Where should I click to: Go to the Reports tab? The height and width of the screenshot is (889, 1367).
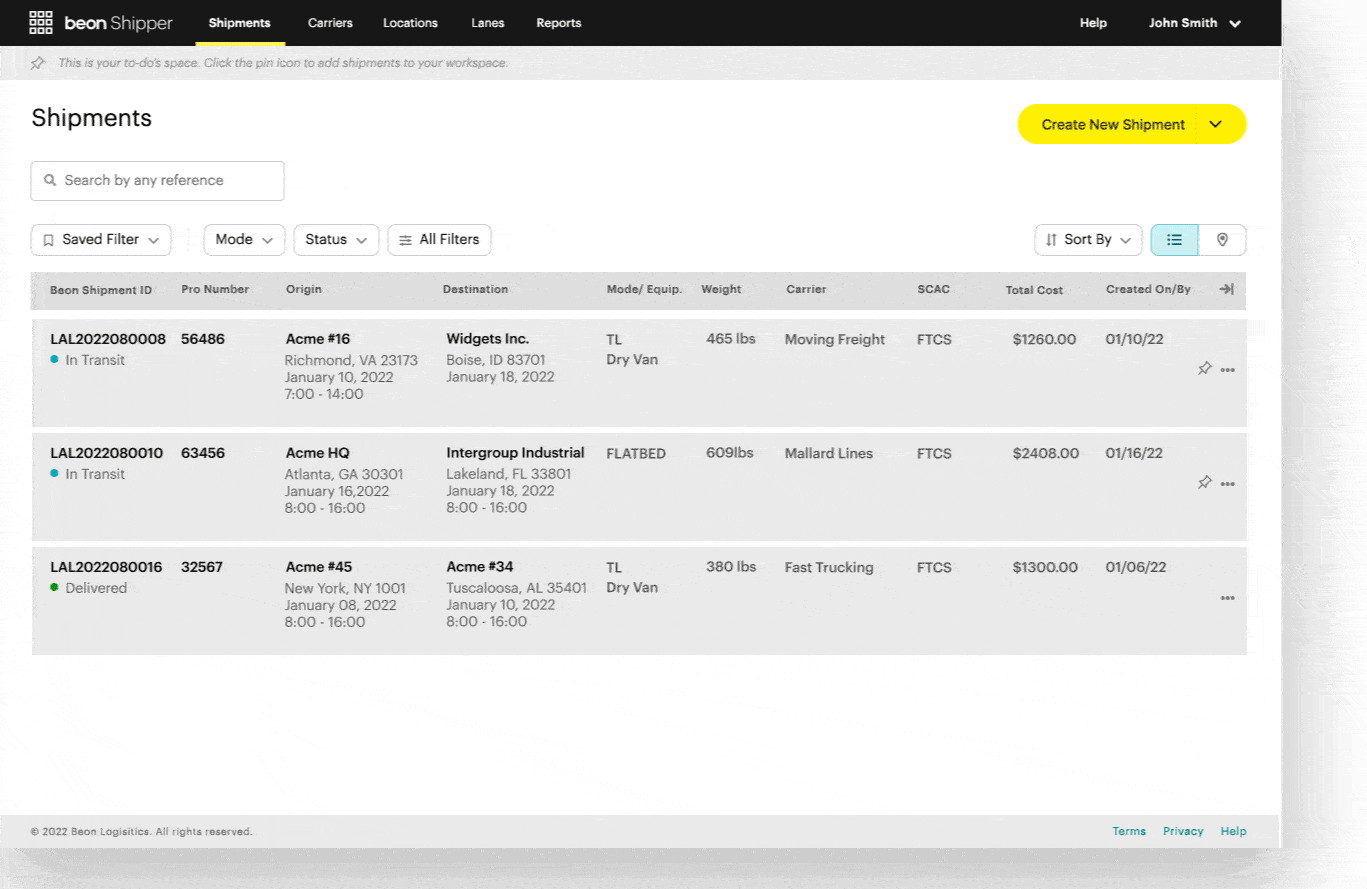tap(558, 23)
